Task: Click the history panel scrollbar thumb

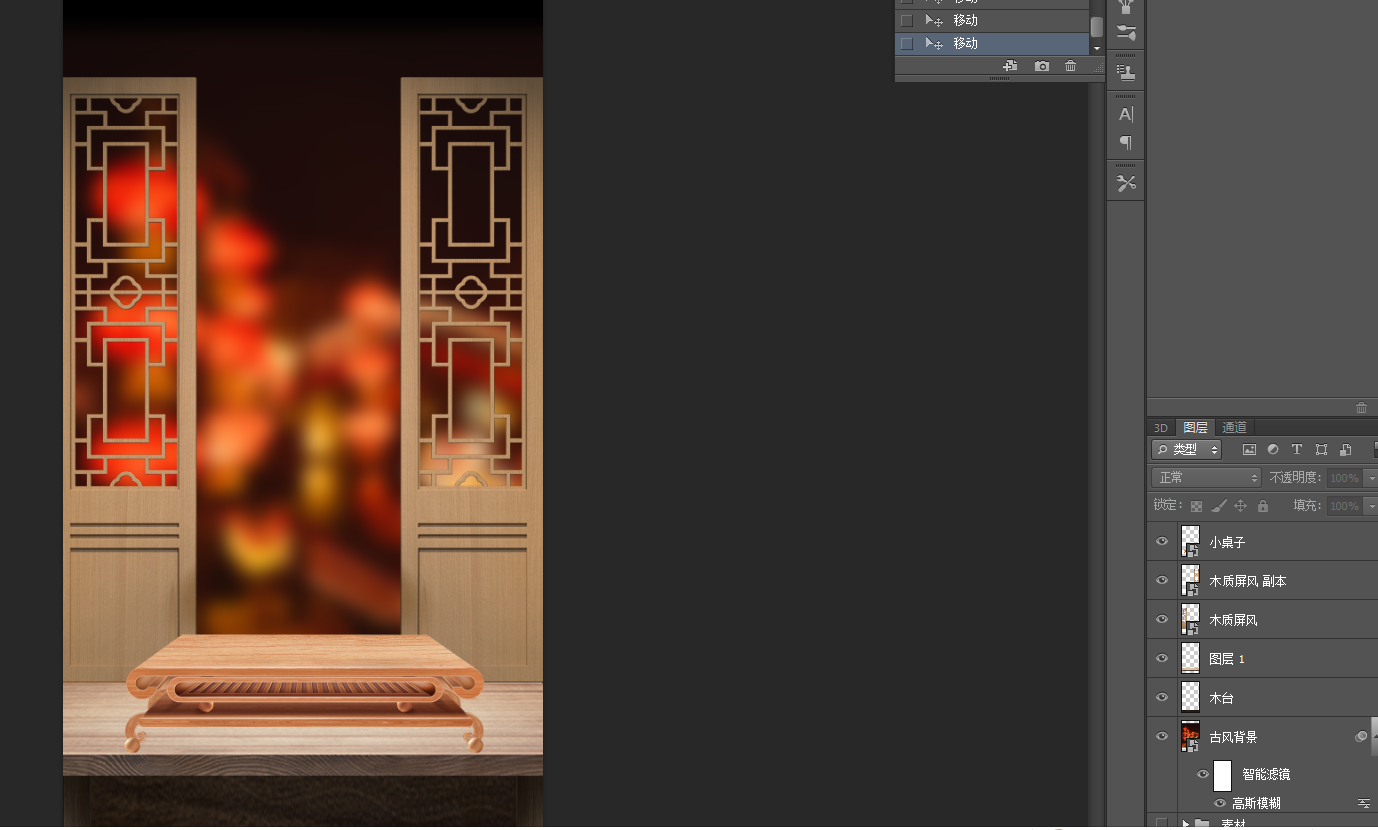Action: point(1097,27)
